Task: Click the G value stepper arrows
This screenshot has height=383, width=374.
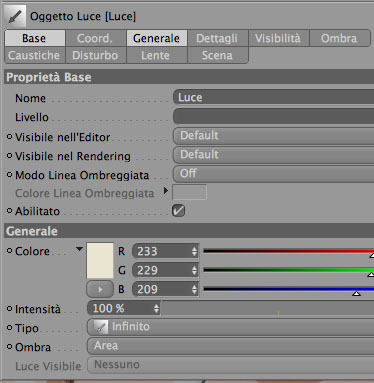Action: tap(194, 270)
